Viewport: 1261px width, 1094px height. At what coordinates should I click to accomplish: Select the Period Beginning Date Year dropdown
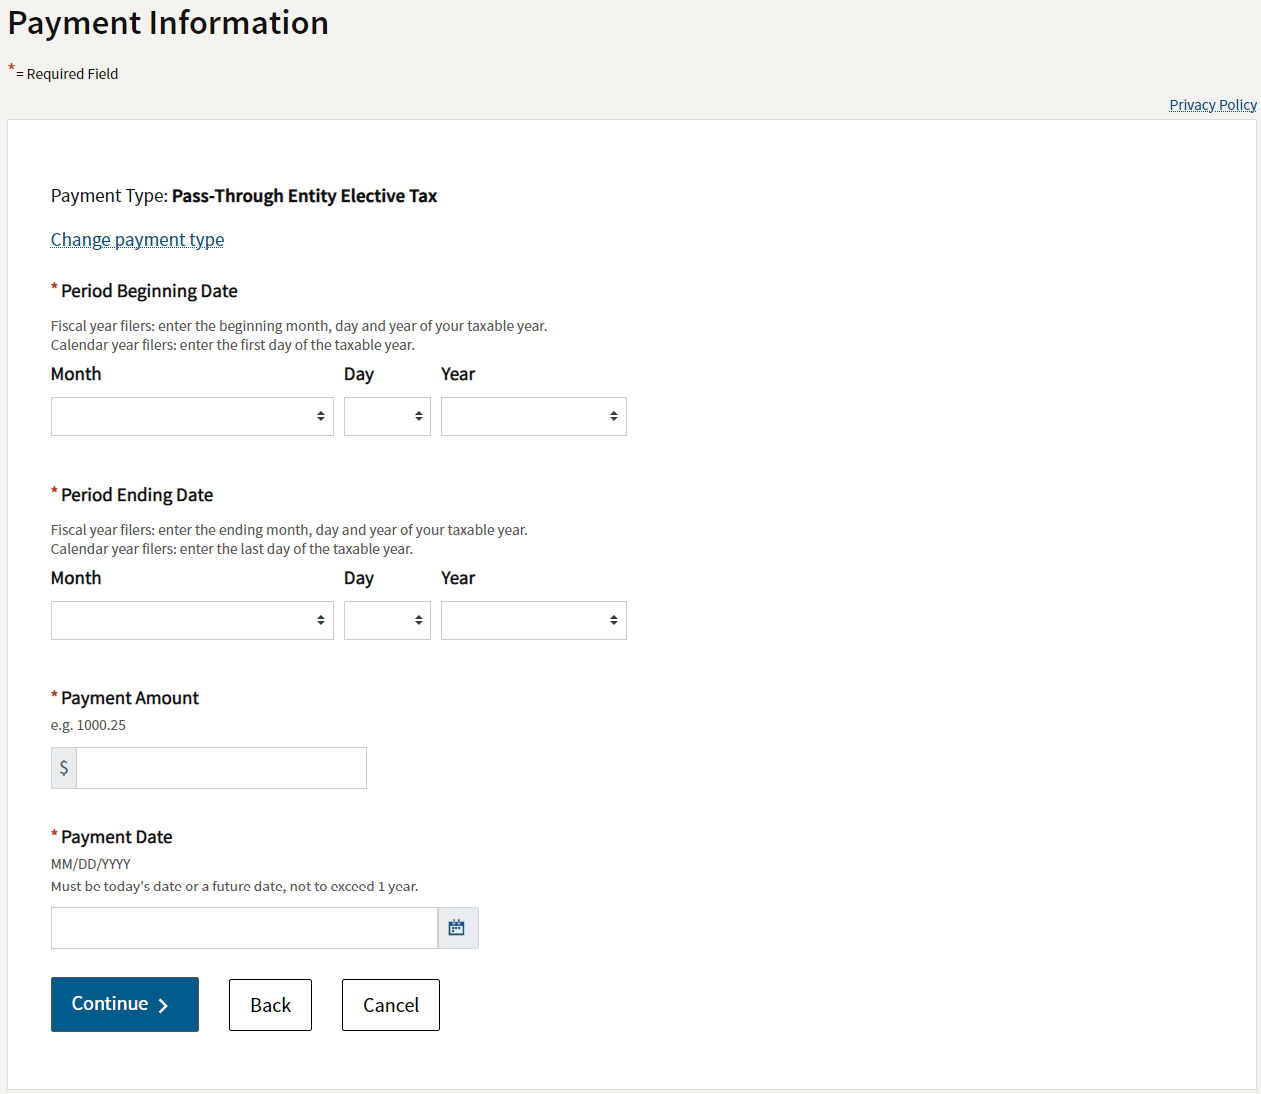pyautogui.click(x=533, y=416)
